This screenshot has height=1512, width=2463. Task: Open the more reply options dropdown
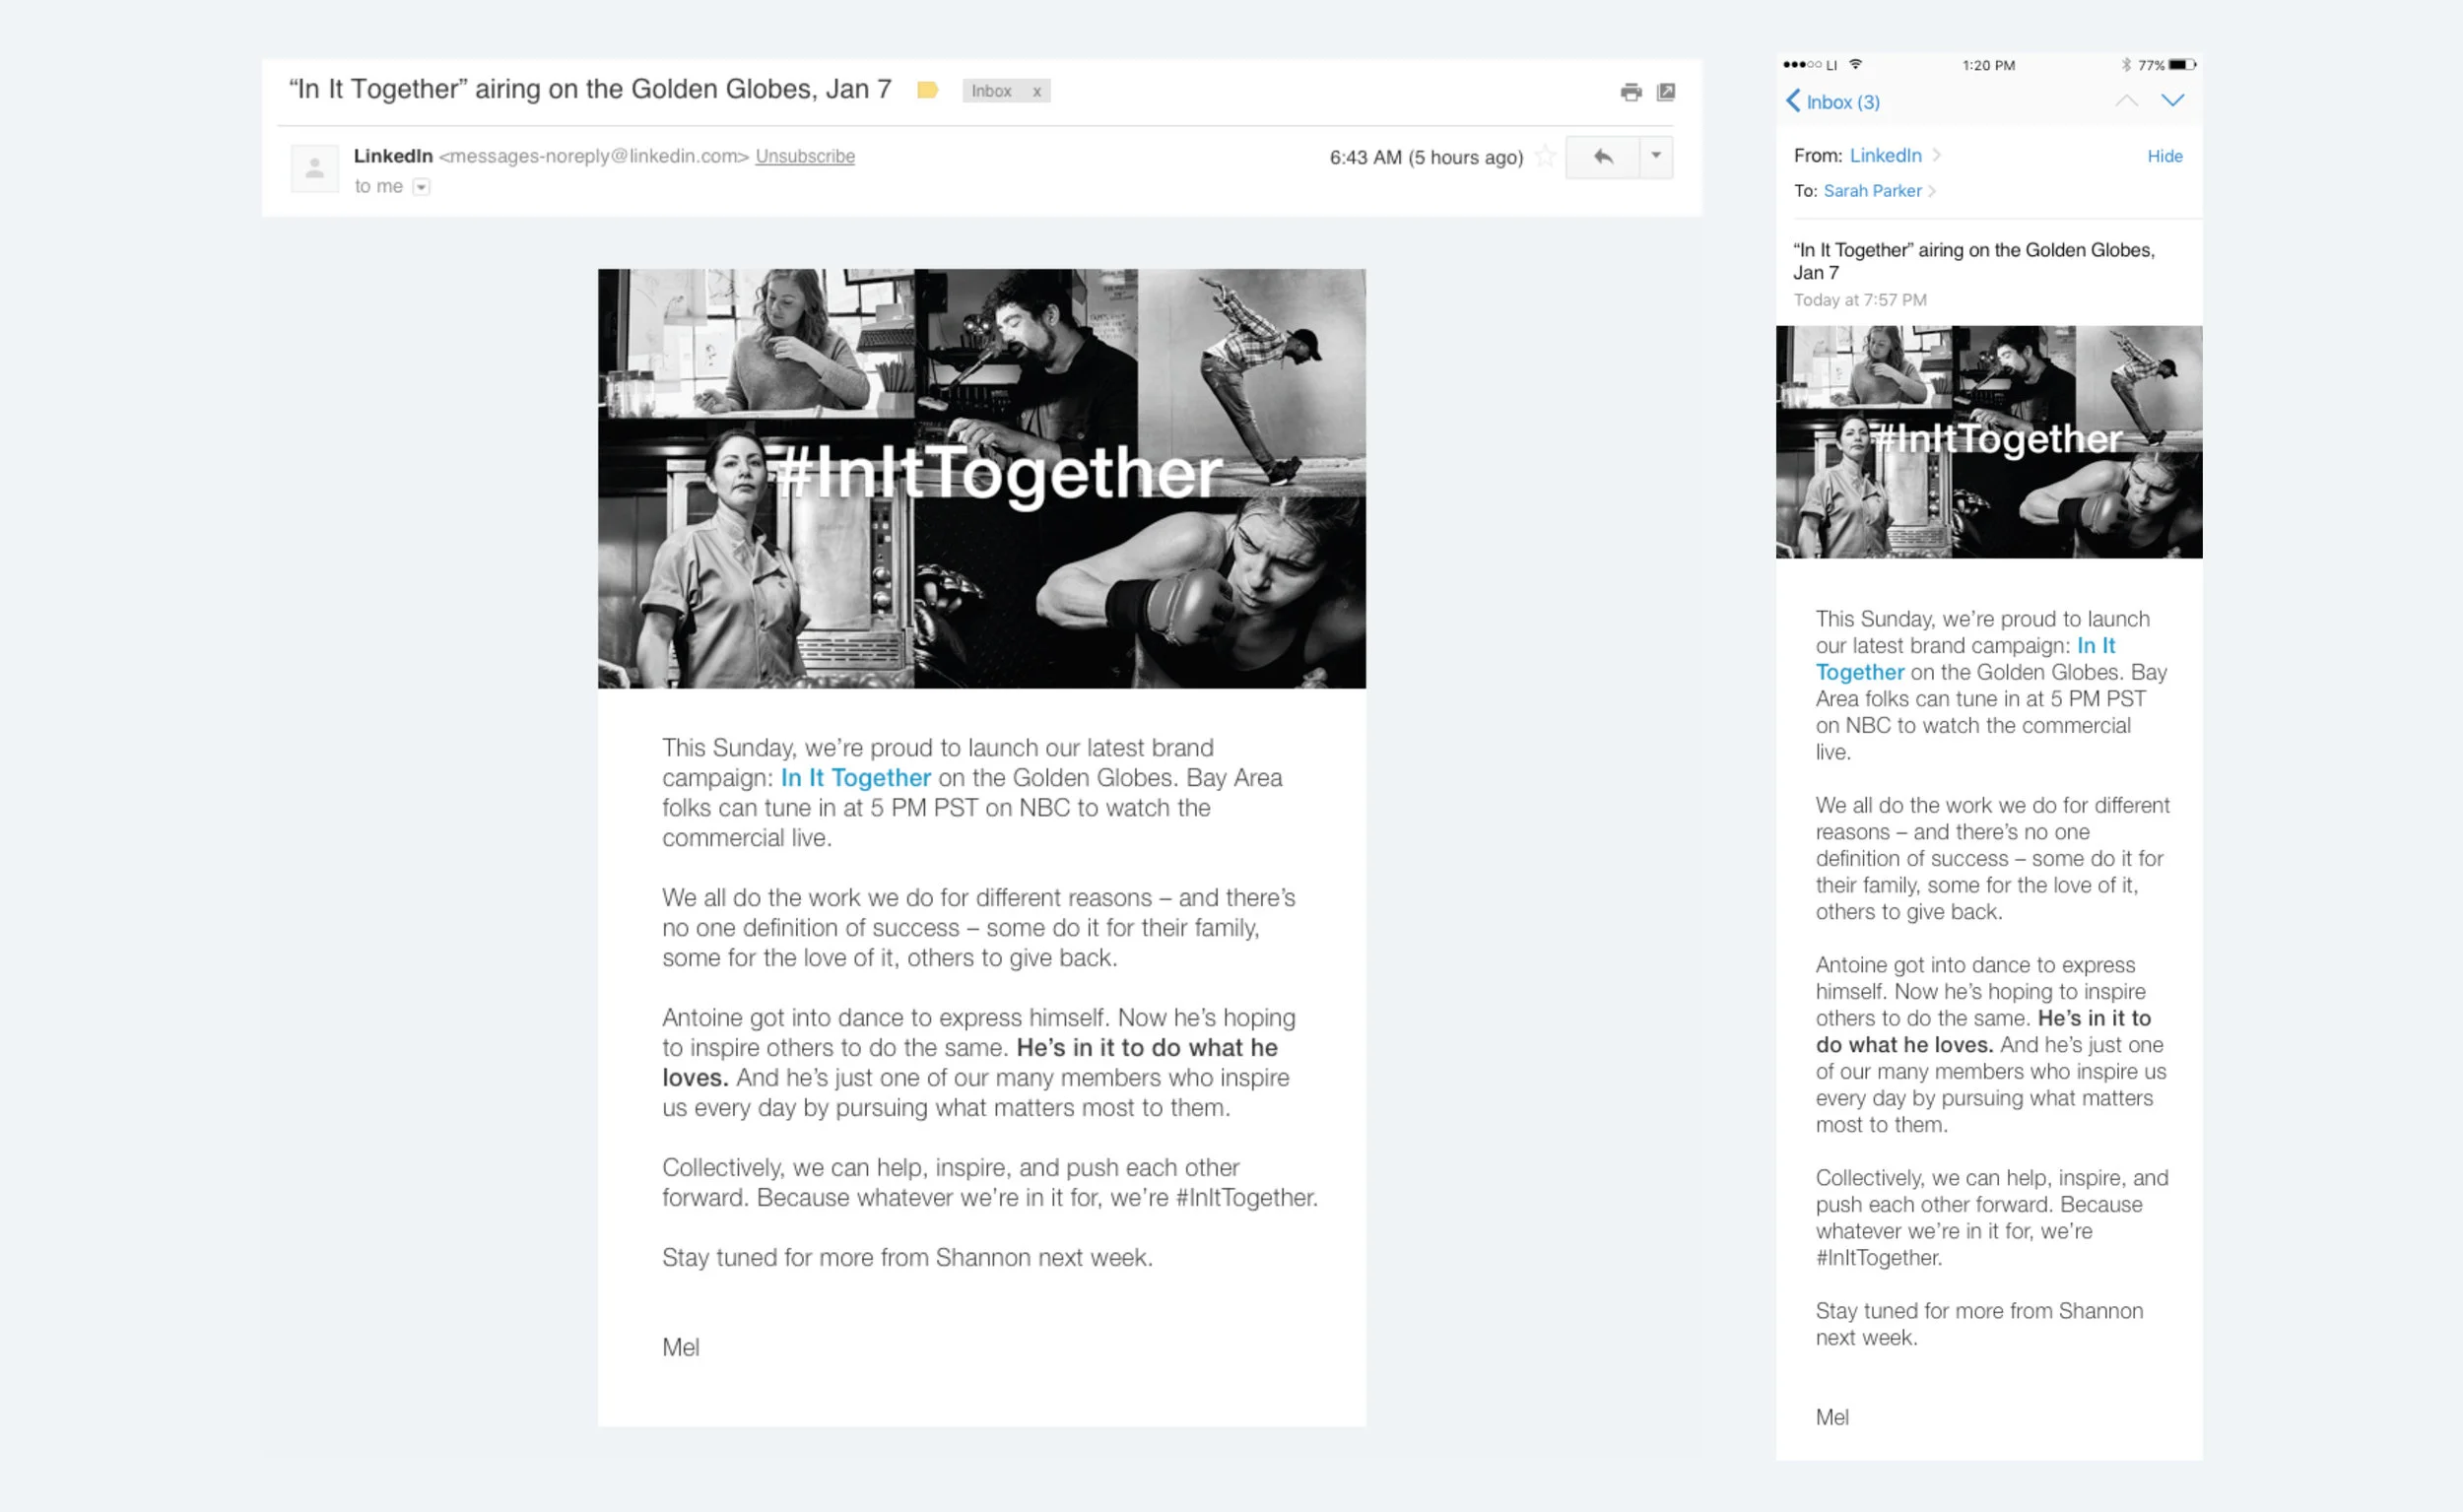pos(1656,157)
